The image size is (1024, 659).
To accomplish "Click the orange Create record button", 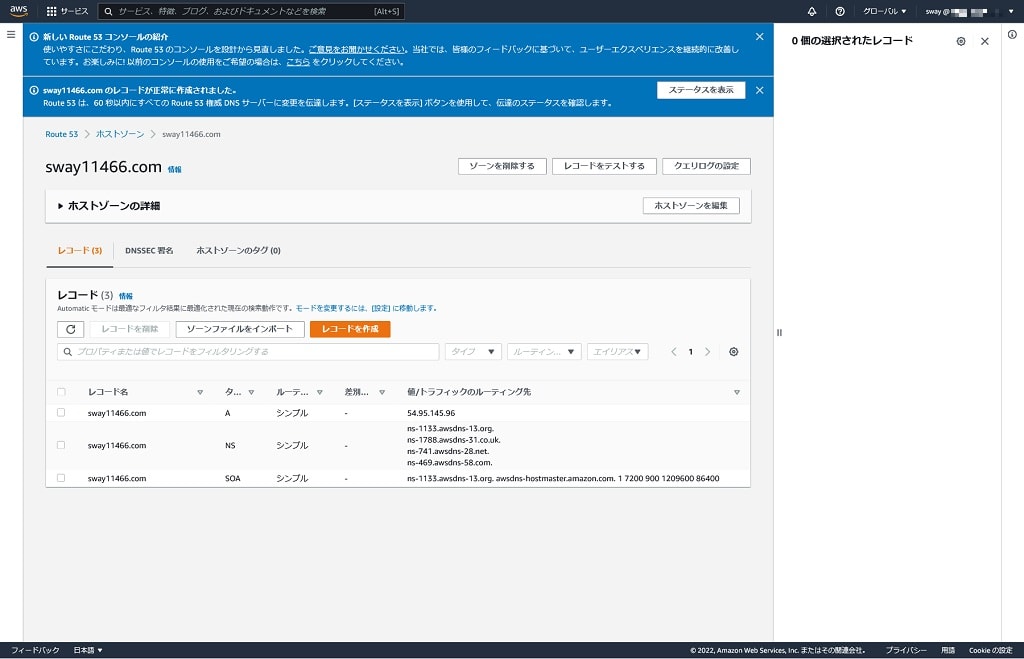I will pyautogui.click(x=350, y=329).
